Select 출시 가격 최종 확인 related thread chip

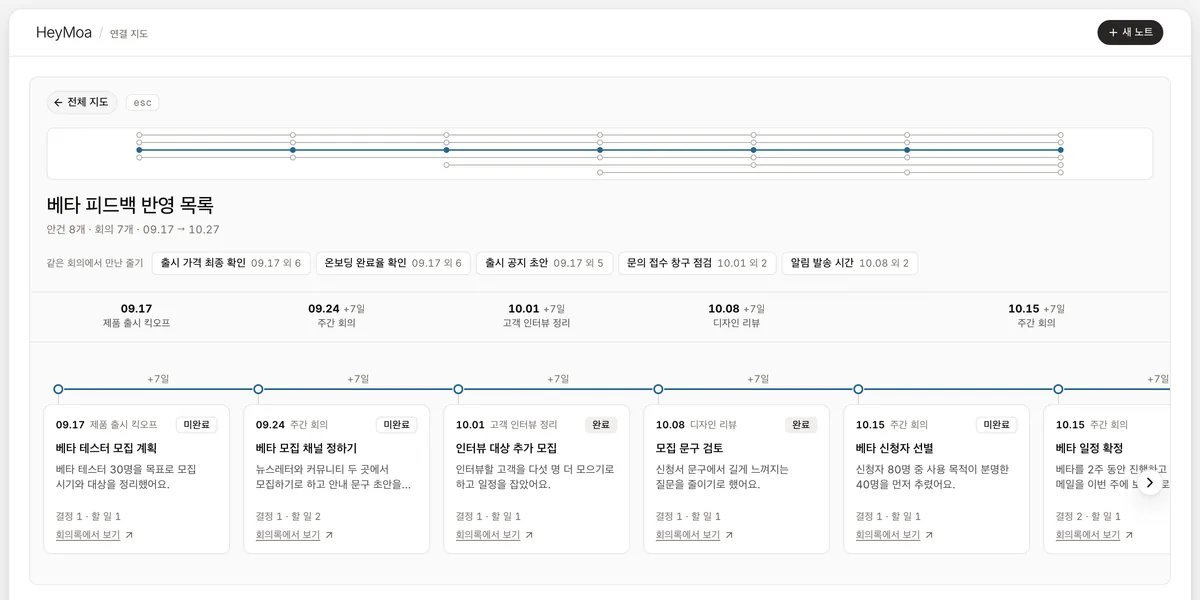coord(231,263)
